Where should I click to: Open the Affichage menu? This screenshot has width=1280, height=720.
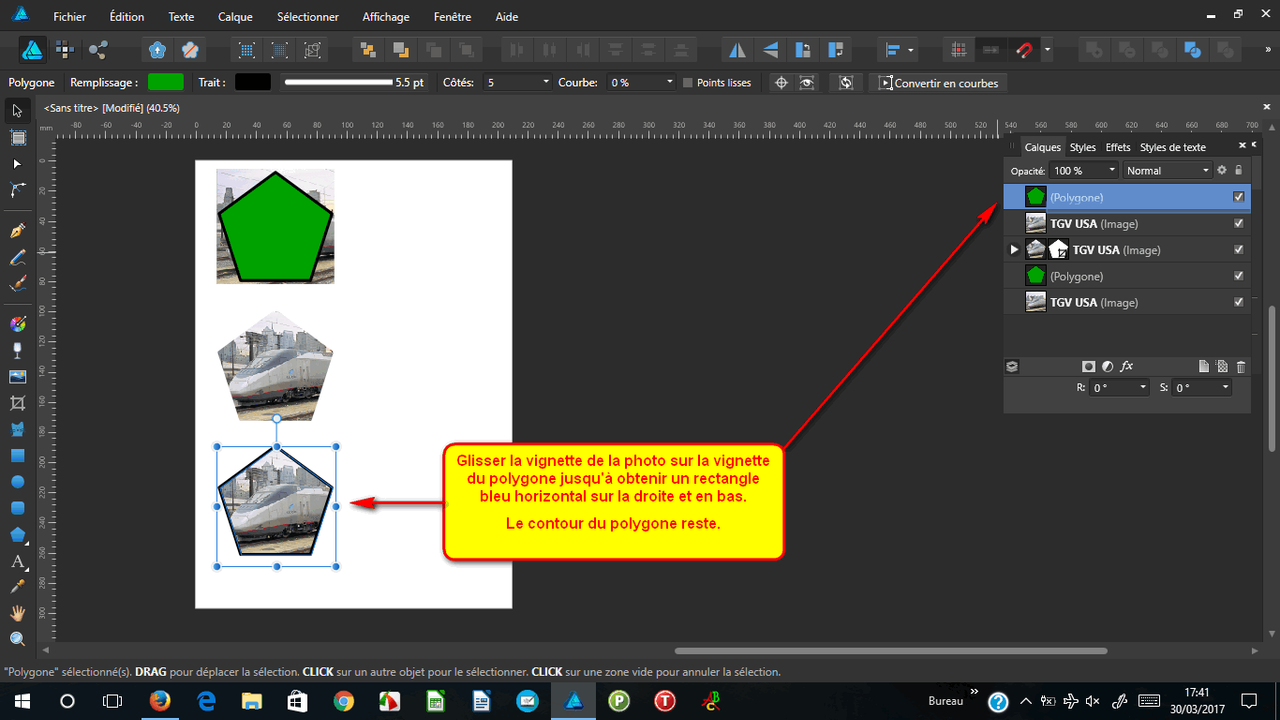point(386,17)
